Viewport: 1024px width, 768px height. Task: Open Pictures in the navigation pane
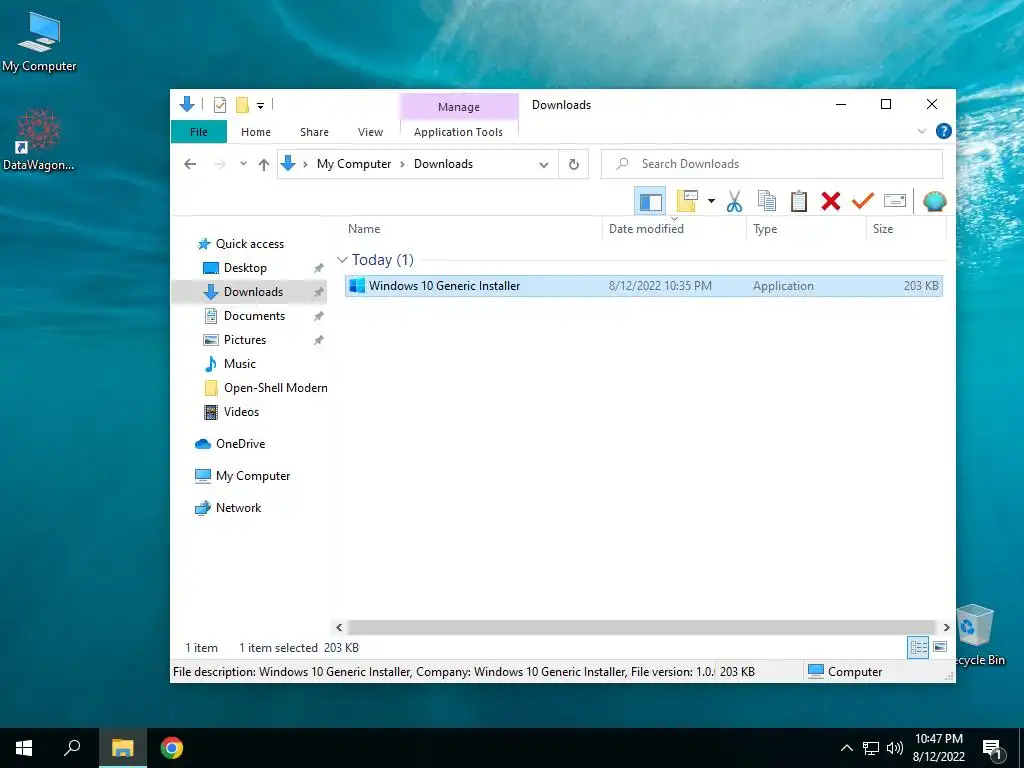coord(245,340)
